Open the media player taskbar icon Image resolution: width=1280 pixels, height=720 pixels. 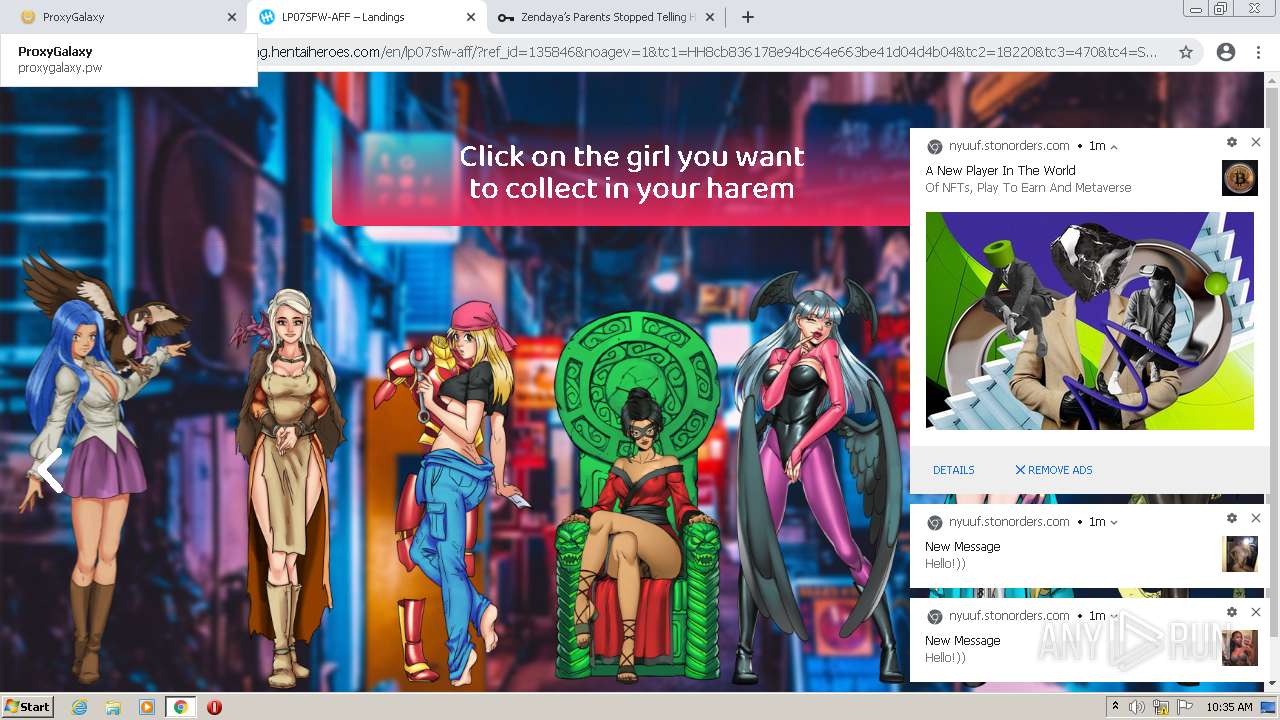click(146, 707)
